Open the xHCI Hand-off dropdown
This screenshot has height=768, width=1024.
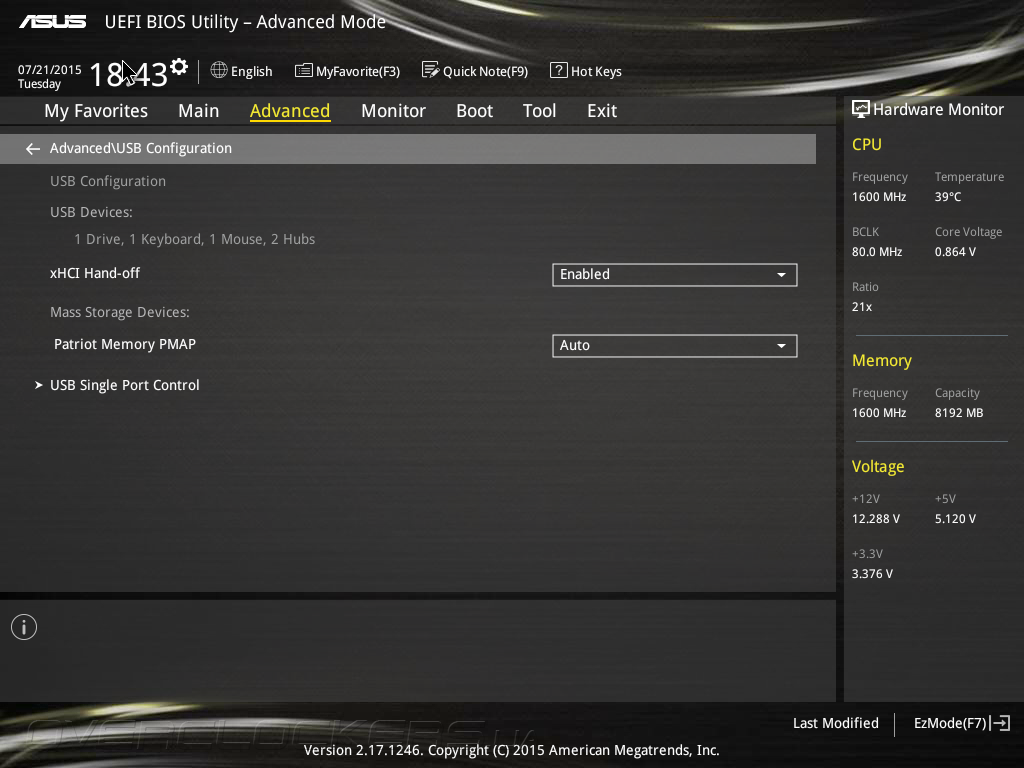tap(675, 275)
